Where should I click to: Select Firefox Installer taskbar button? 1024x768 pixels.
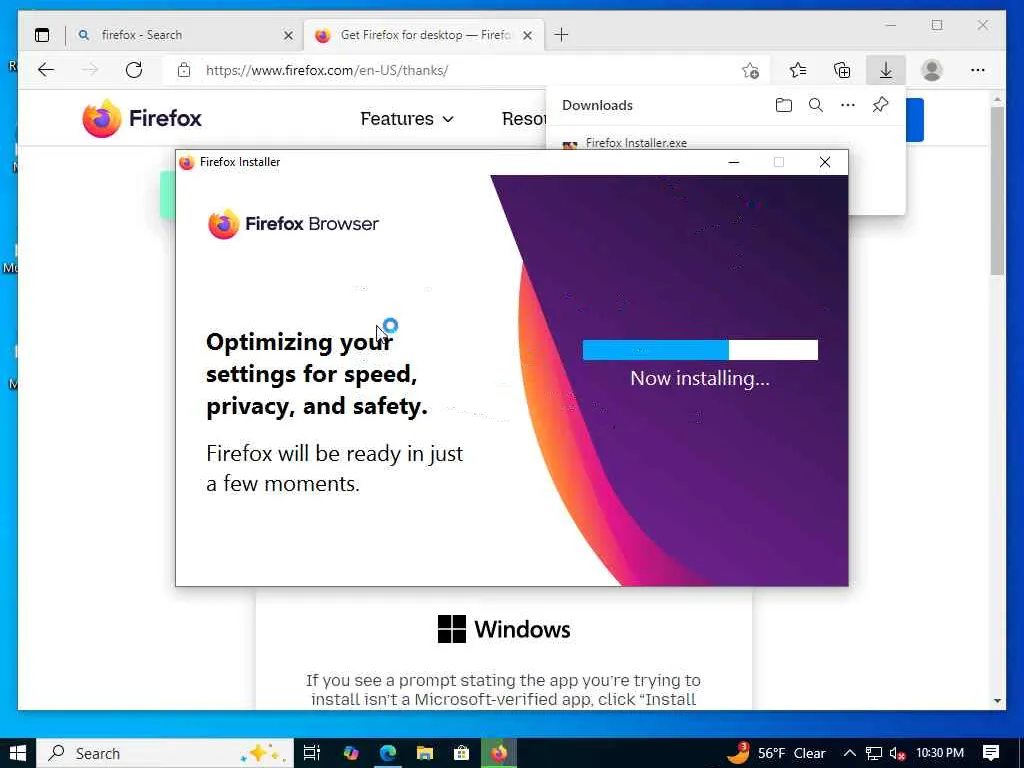[500, 753]
